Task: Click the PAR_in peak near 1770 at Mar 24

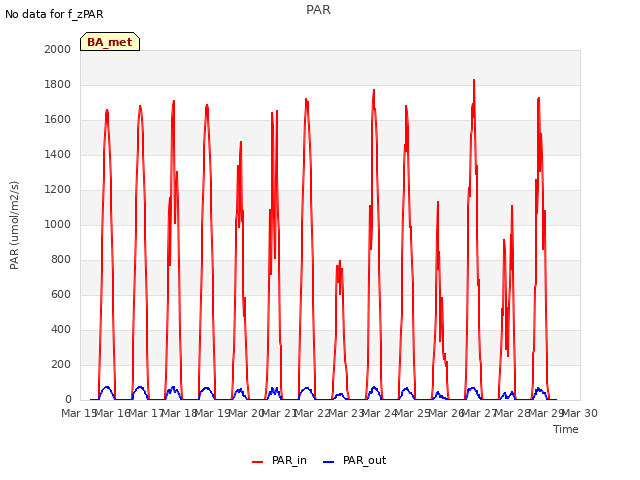Action: point(374,90)
